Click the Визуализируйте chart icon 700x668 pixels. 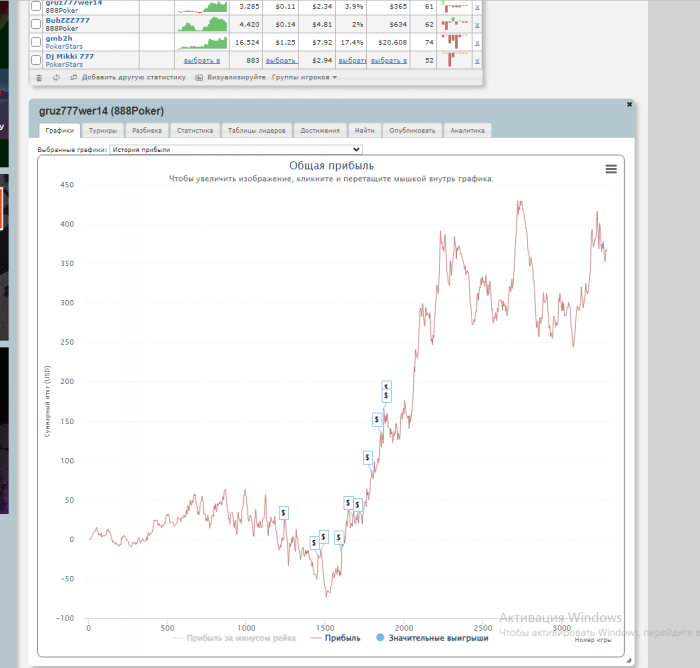(199, 78)
